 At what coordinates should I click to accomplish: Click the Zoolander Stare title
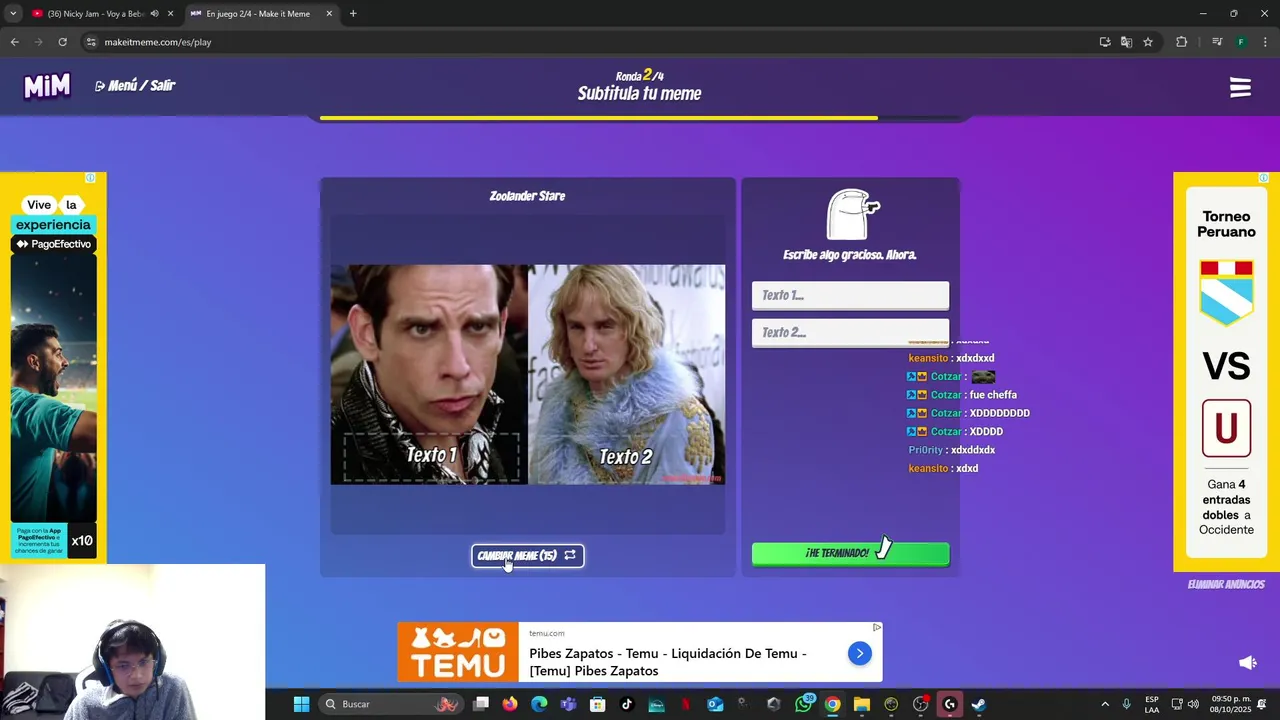tap(527, 196)
